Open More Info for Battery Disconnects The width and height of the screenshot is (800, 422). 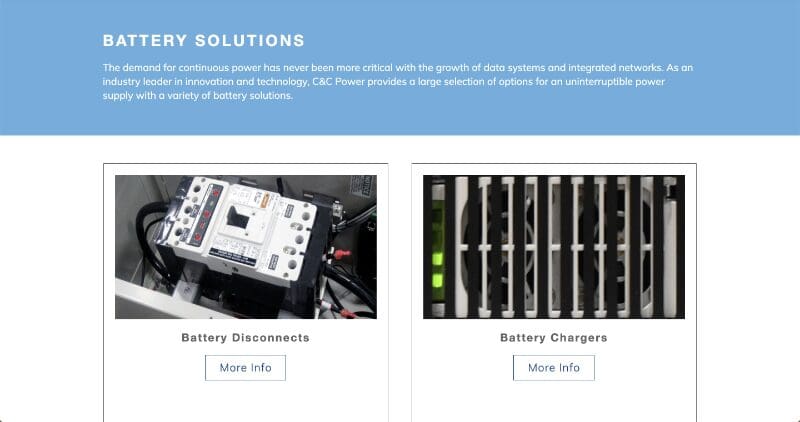coord(245,367)
